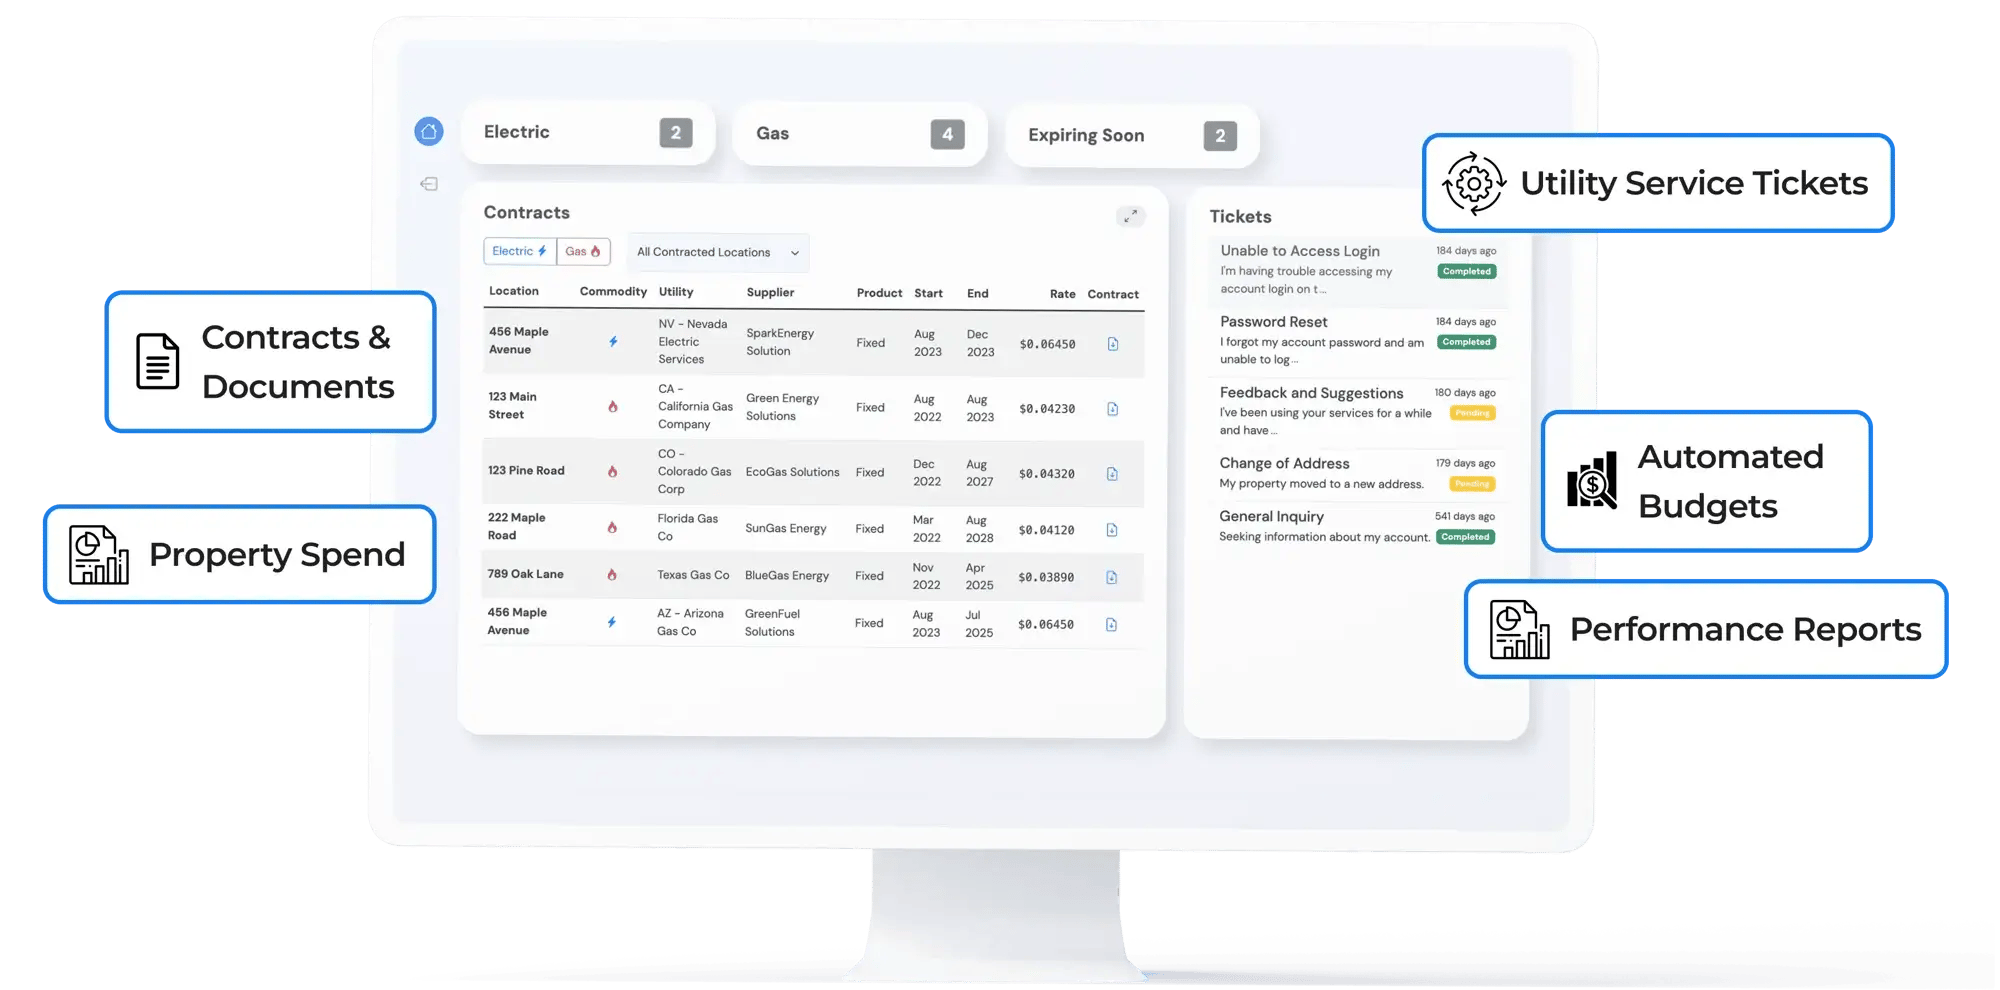Open the All Contracted Locations dropdown
This screenshot has height=990, width=2000.
pyautogui.click(x=718, y=252)
